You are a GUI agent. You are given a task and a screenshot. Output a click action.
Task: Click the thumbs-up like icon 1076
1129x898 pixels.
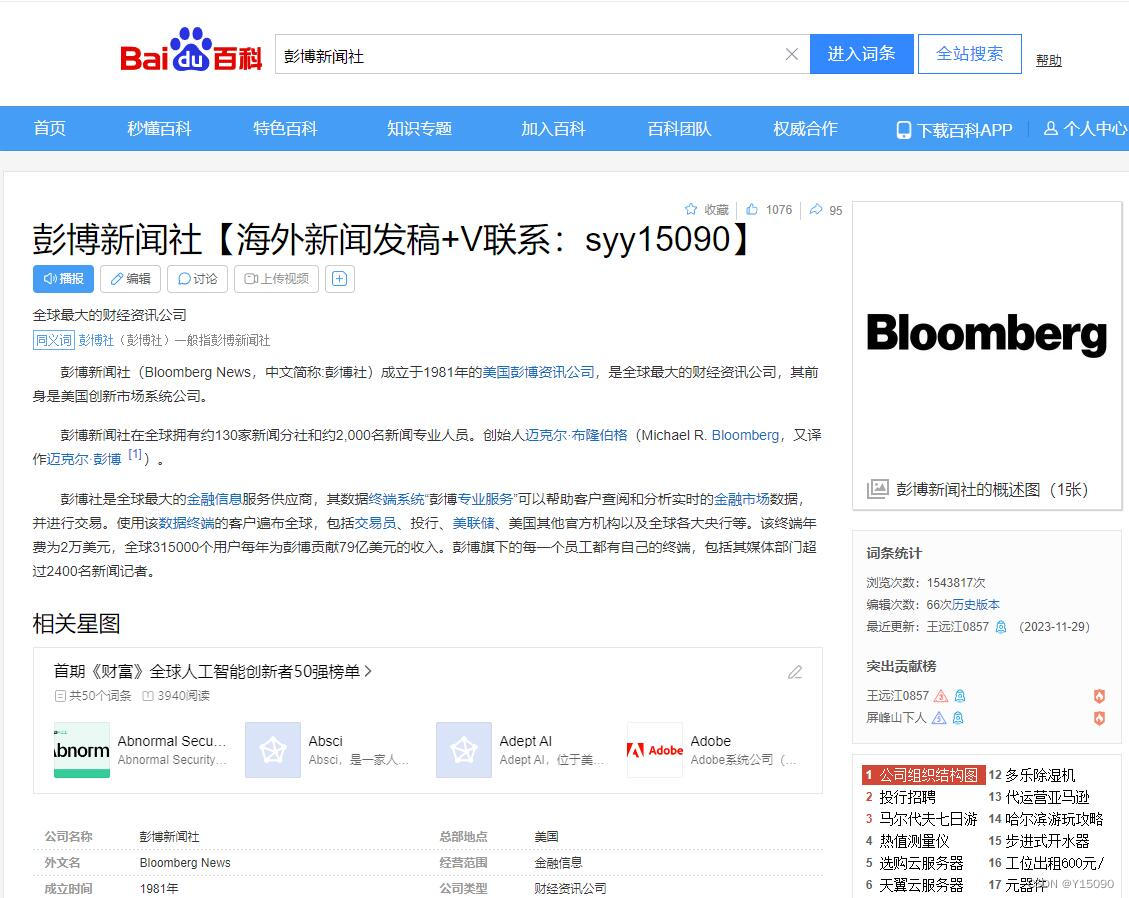pos(752,210)
